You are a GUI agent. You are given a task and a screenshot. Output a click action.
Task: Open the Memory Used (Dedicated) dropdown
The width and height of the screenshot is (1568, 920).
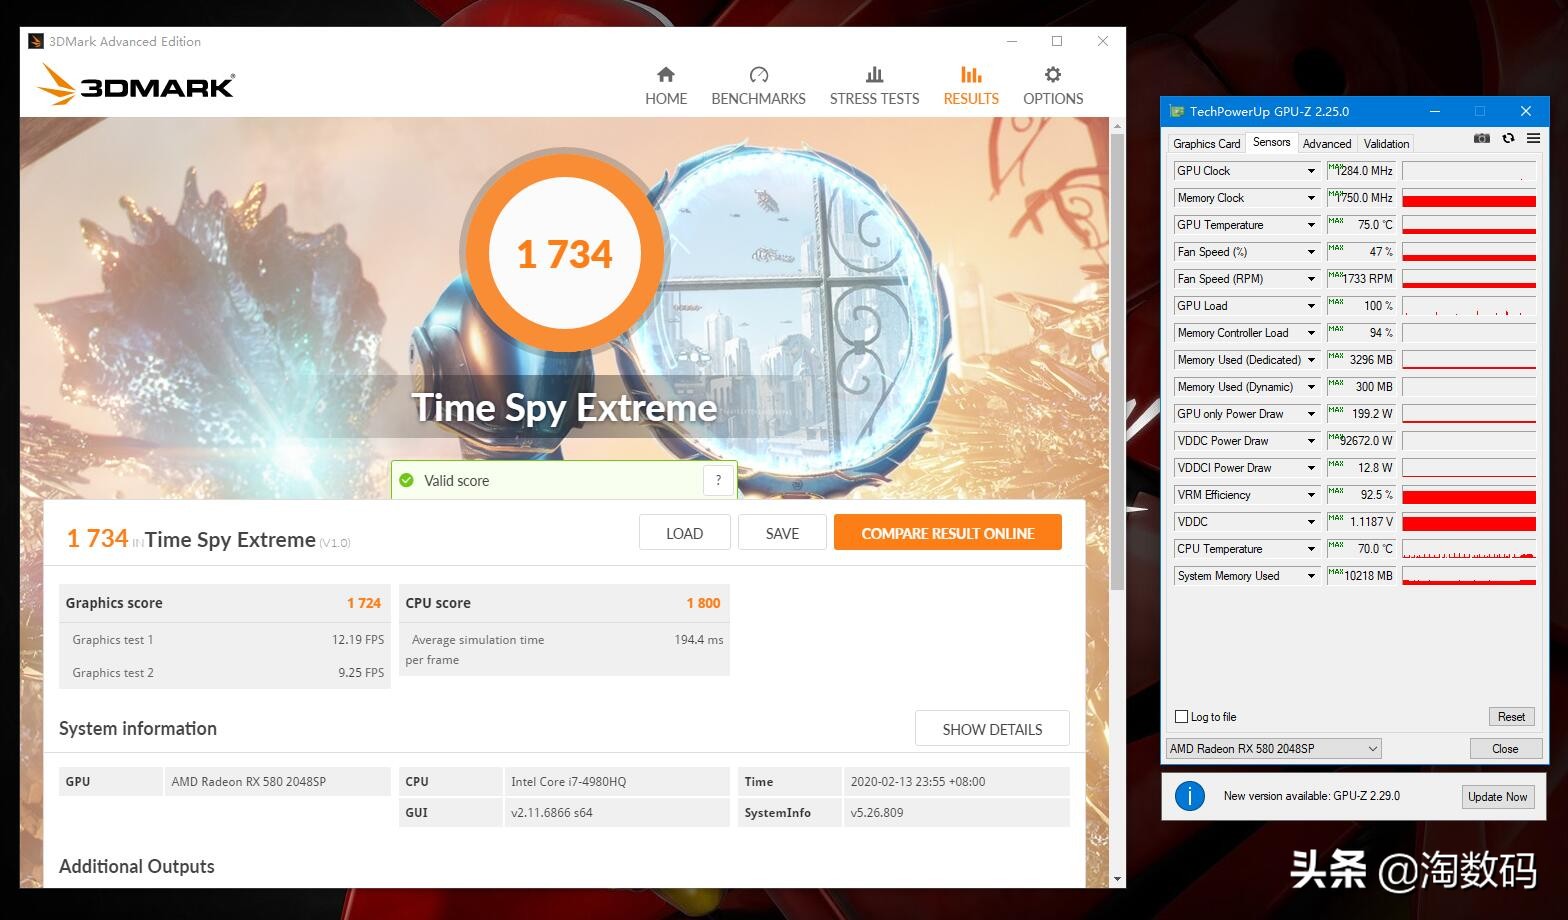pos(1311,360)
